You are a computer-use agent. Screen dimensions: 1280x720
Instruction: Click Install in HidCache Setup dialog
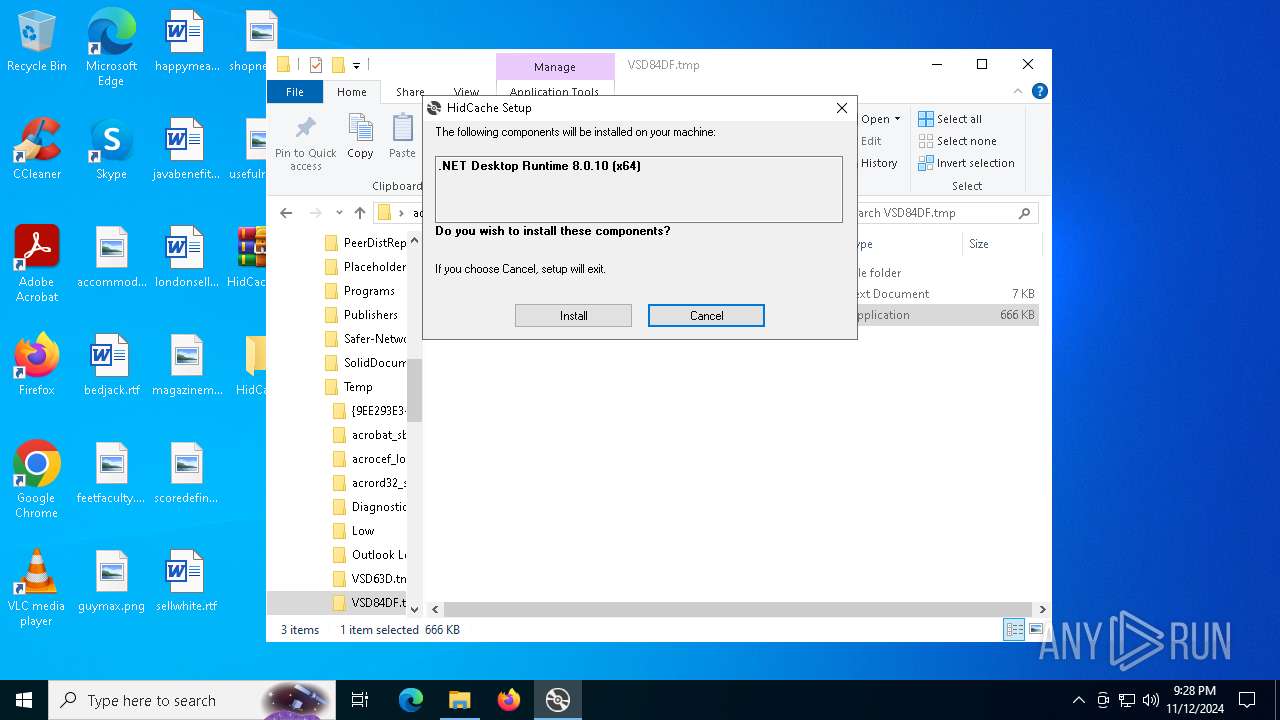[x=573, y=315]
